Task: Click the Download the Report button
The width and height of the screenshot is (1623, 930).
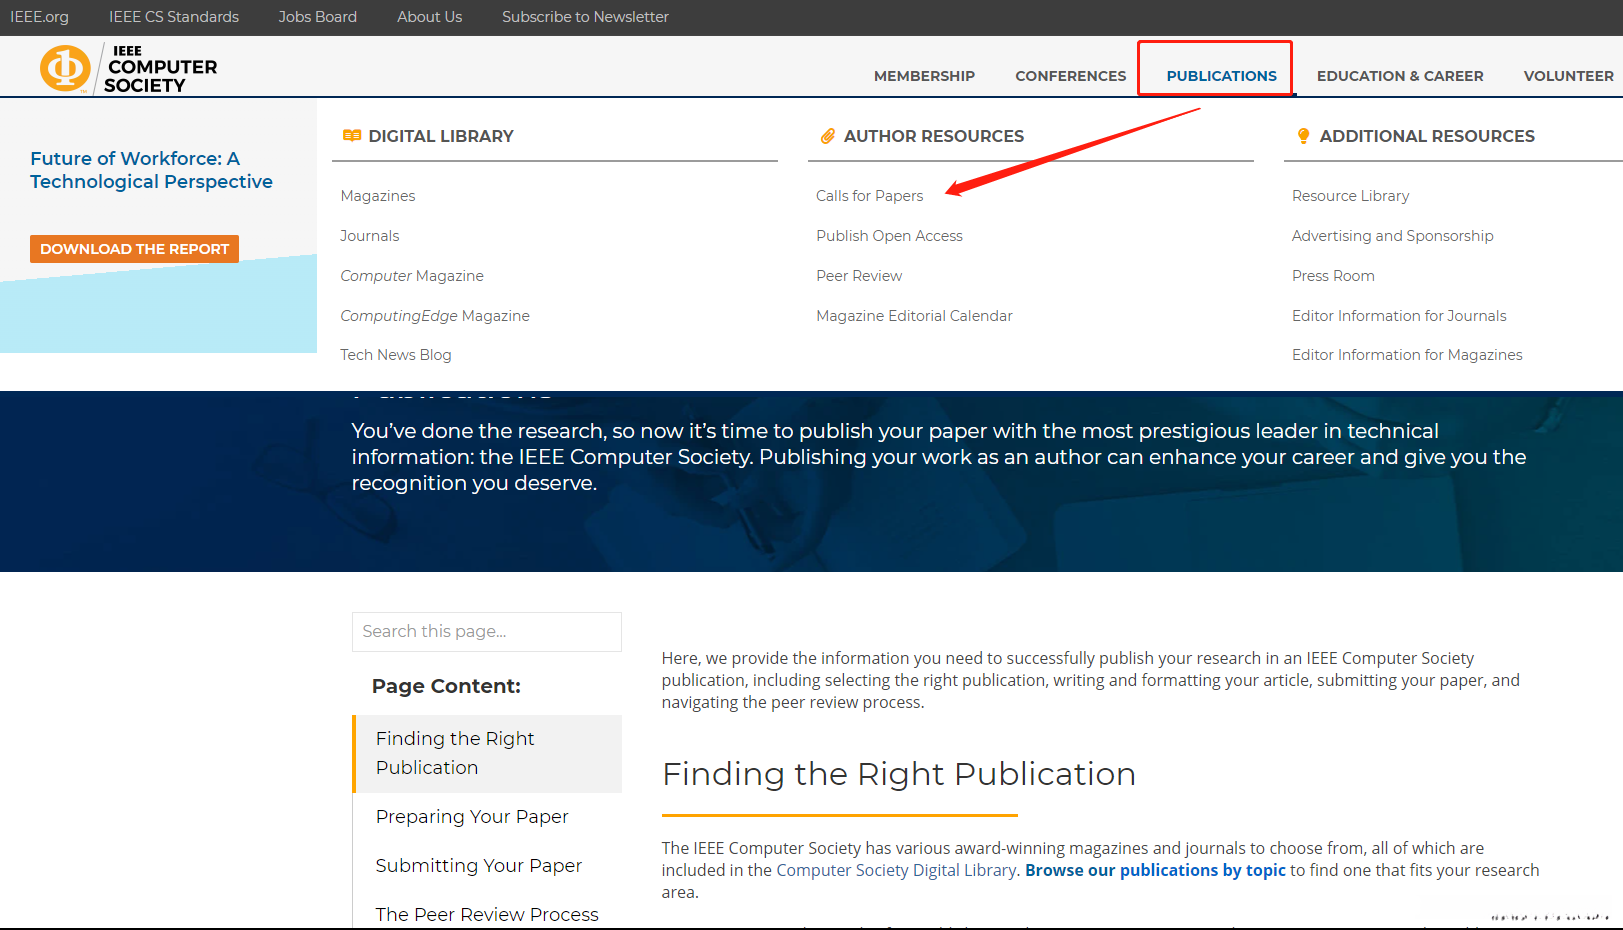Action: 134,249
